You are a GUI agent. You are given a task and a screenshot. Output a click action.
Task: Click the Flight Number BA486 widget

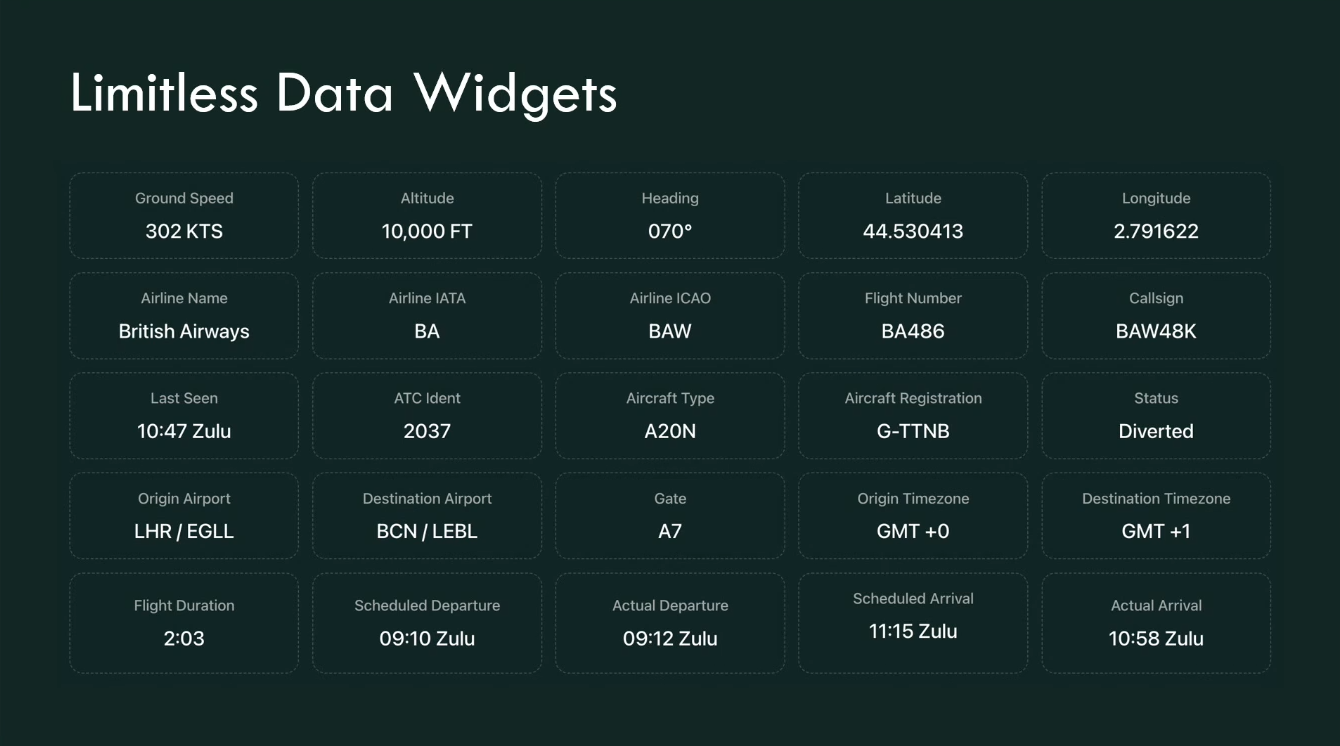tap(913, 316)
